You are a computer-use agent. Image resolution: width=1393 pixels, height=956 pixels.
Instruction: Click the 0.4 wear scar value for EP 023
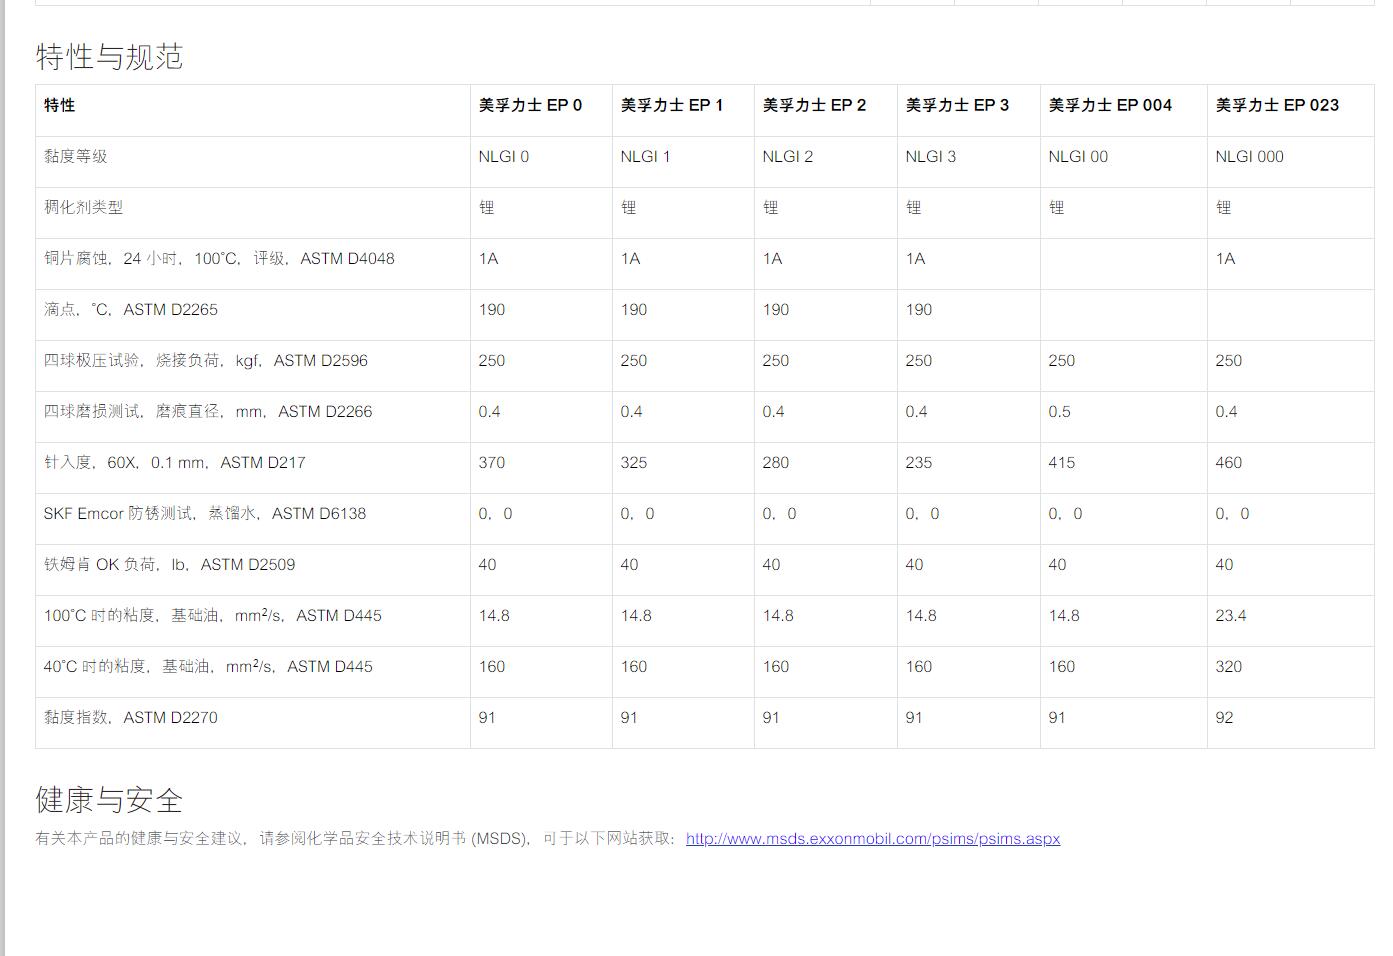click(x=1226, y=411)
